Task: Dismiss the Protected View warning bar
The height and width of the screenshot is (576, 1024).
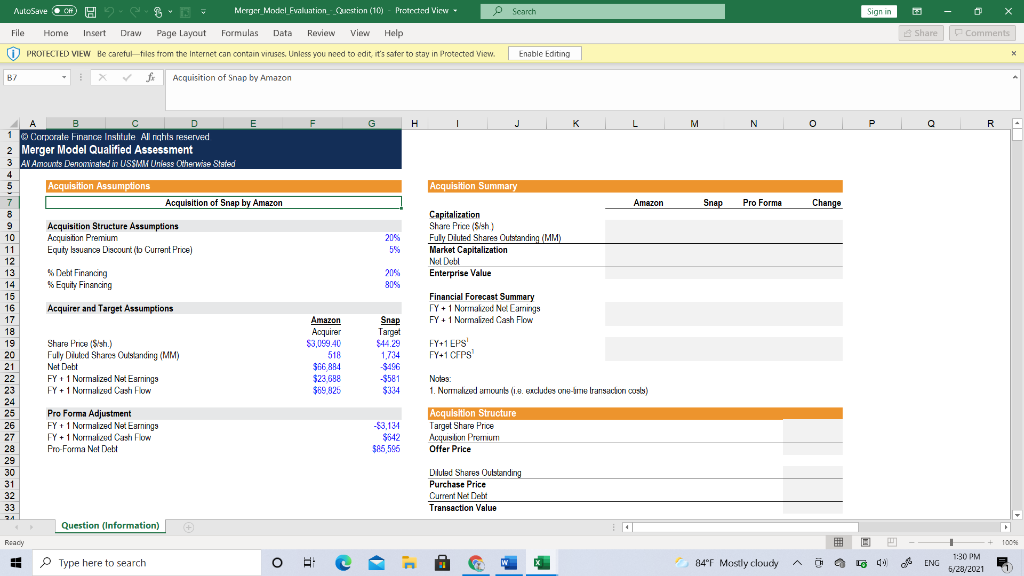Action: point(1012,52)
